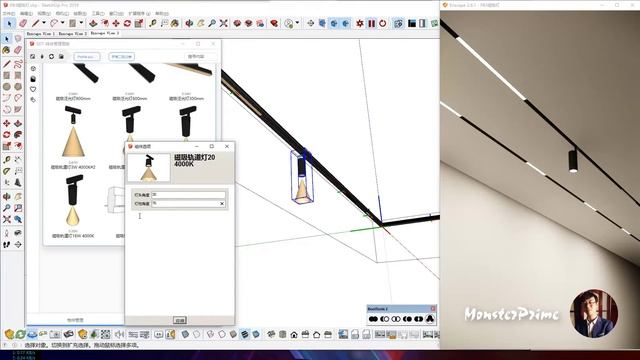Image resolution: width=640 pixels, height=360 pixels.
Task: Click the last BoolTools icon
Action: [x=430, y=319]
